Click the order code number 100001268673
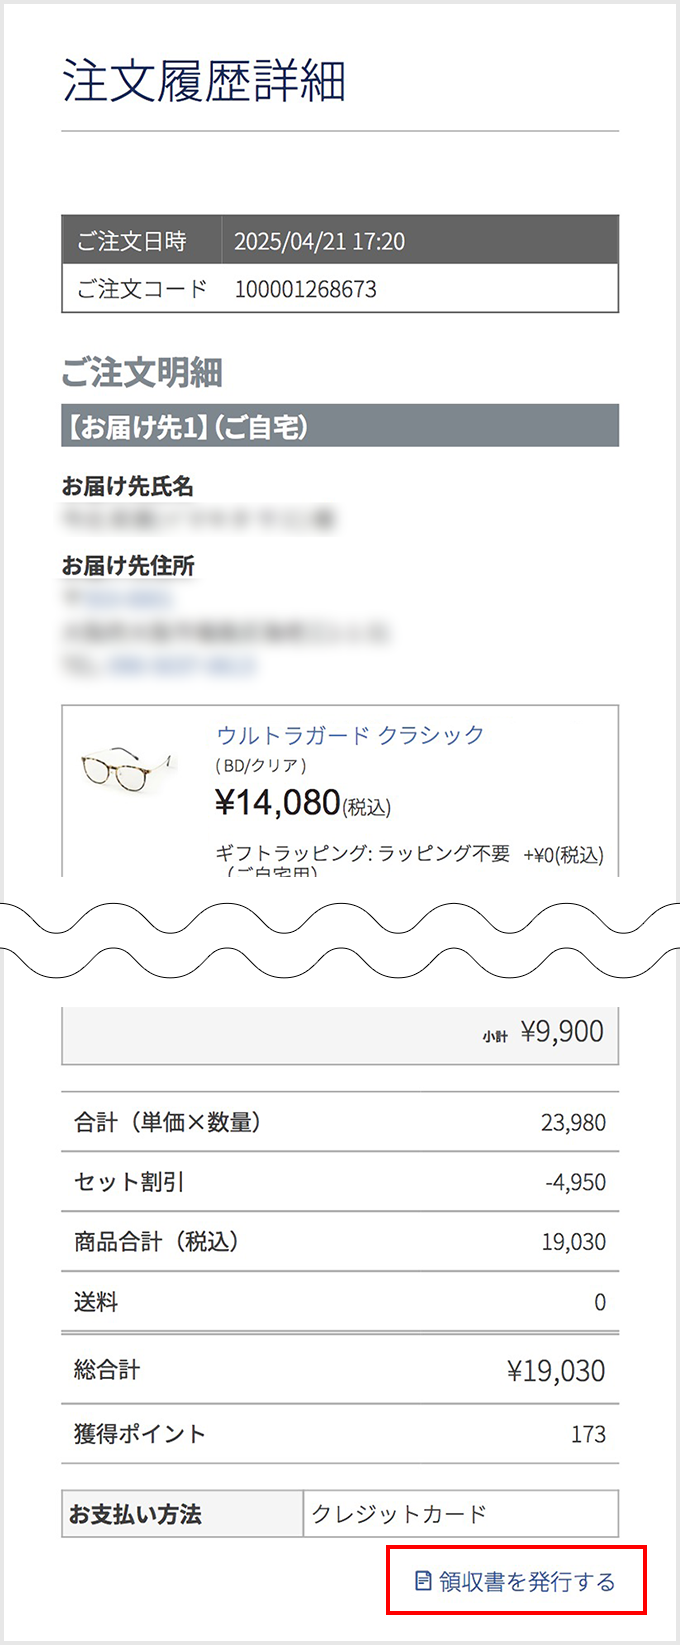The image size is (680, 1645). (305, 289)
